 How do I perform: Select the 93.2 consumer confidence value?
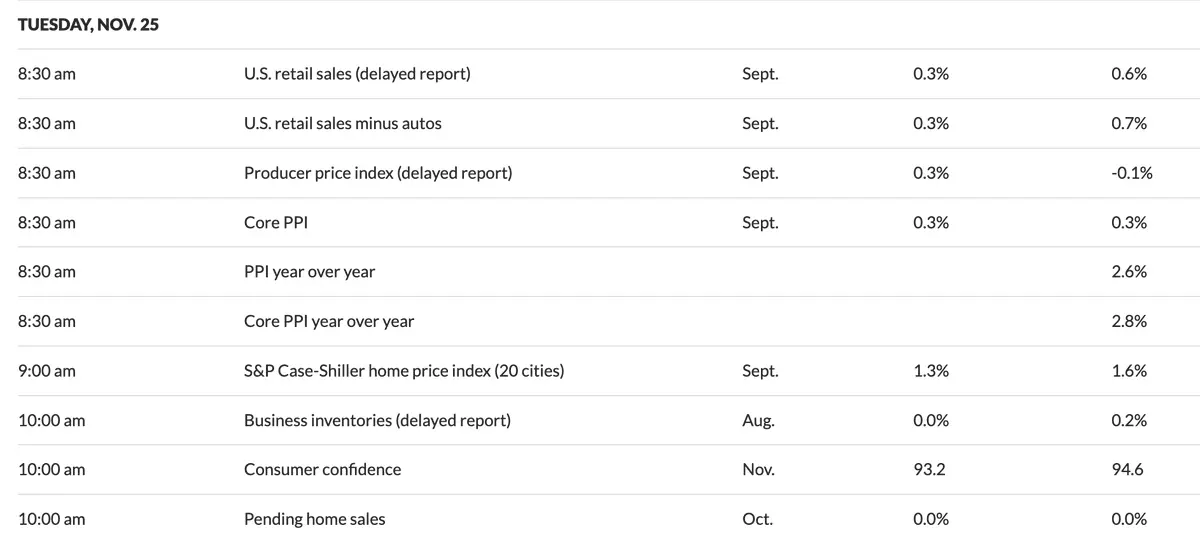929,470
